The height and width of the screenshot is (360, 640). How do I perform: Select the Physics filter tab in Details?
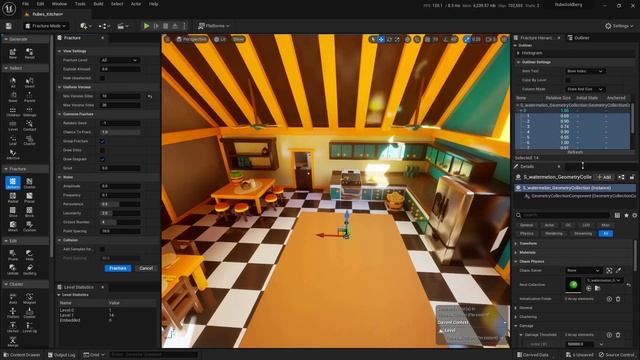point(527,233)
